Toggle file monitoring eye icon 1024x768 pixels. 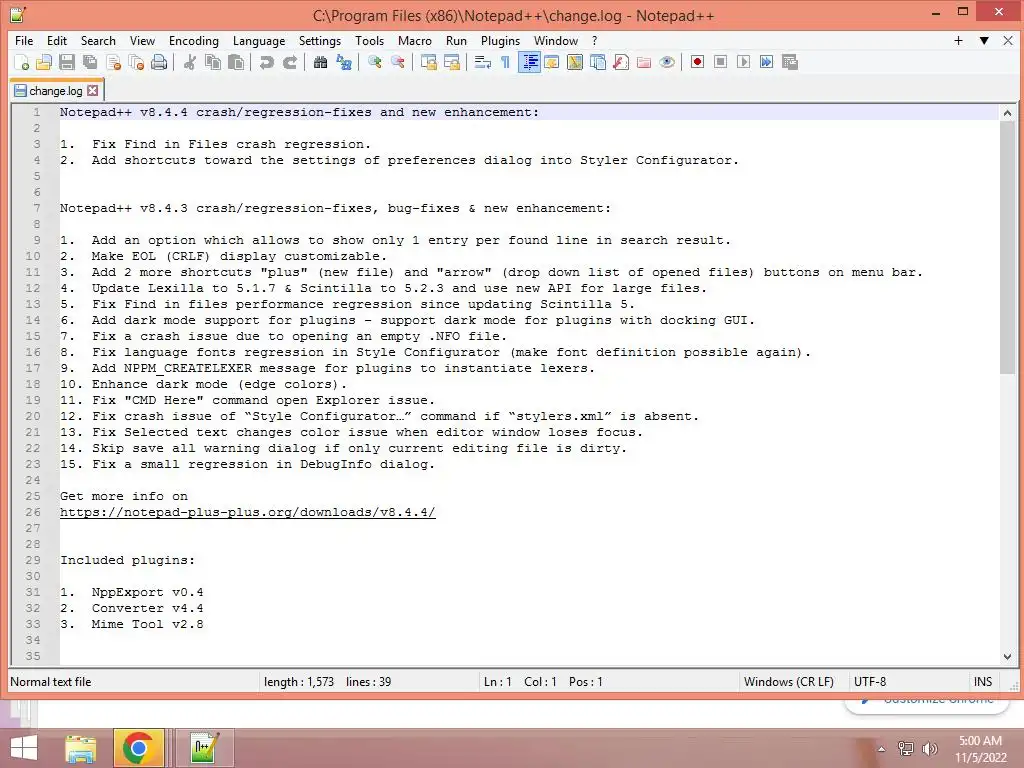click(667, 62)
